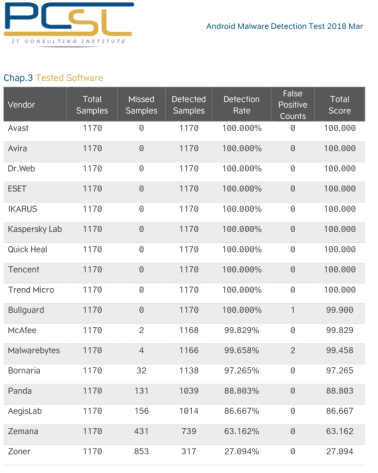
Task: Click the Avast vendor name
Action: click(x=18, y=128)
